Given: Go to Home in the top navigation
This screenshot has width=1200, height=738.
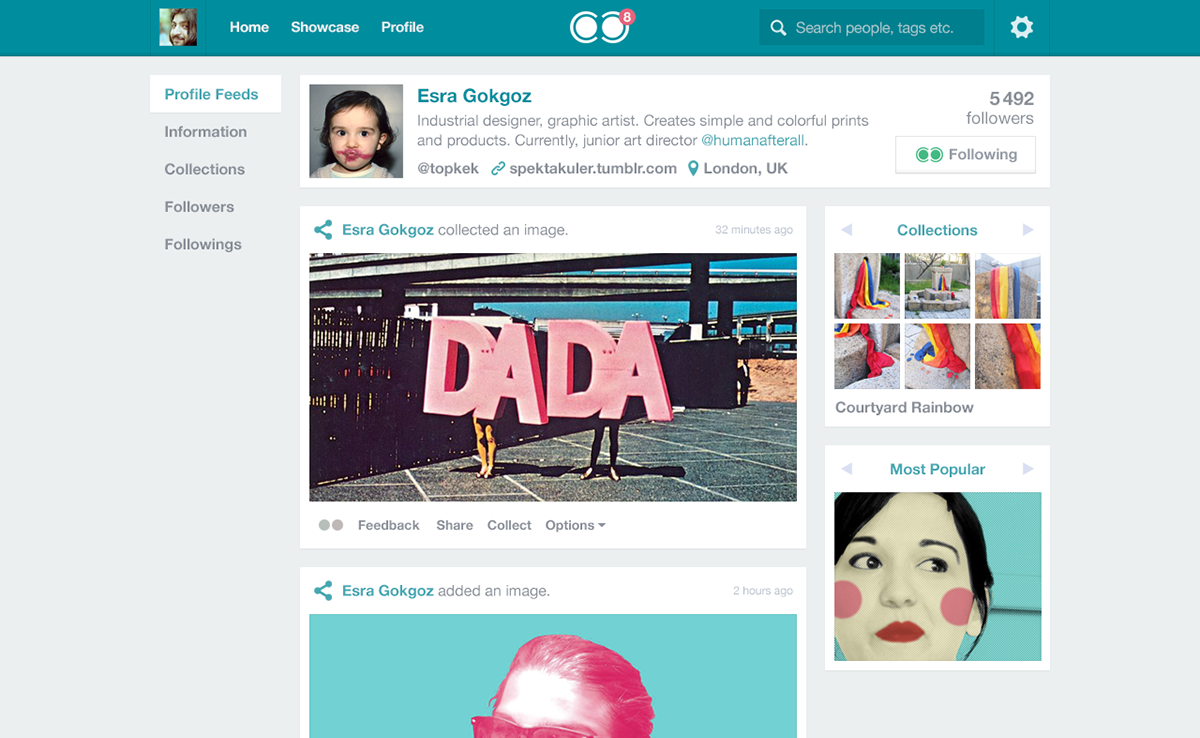Looking at the screenshot, I should pos(249,27).
